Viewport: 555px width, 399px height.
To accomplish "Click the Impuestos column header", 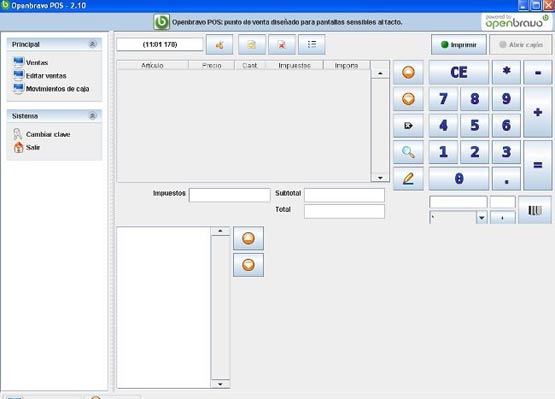I will 294,65.
